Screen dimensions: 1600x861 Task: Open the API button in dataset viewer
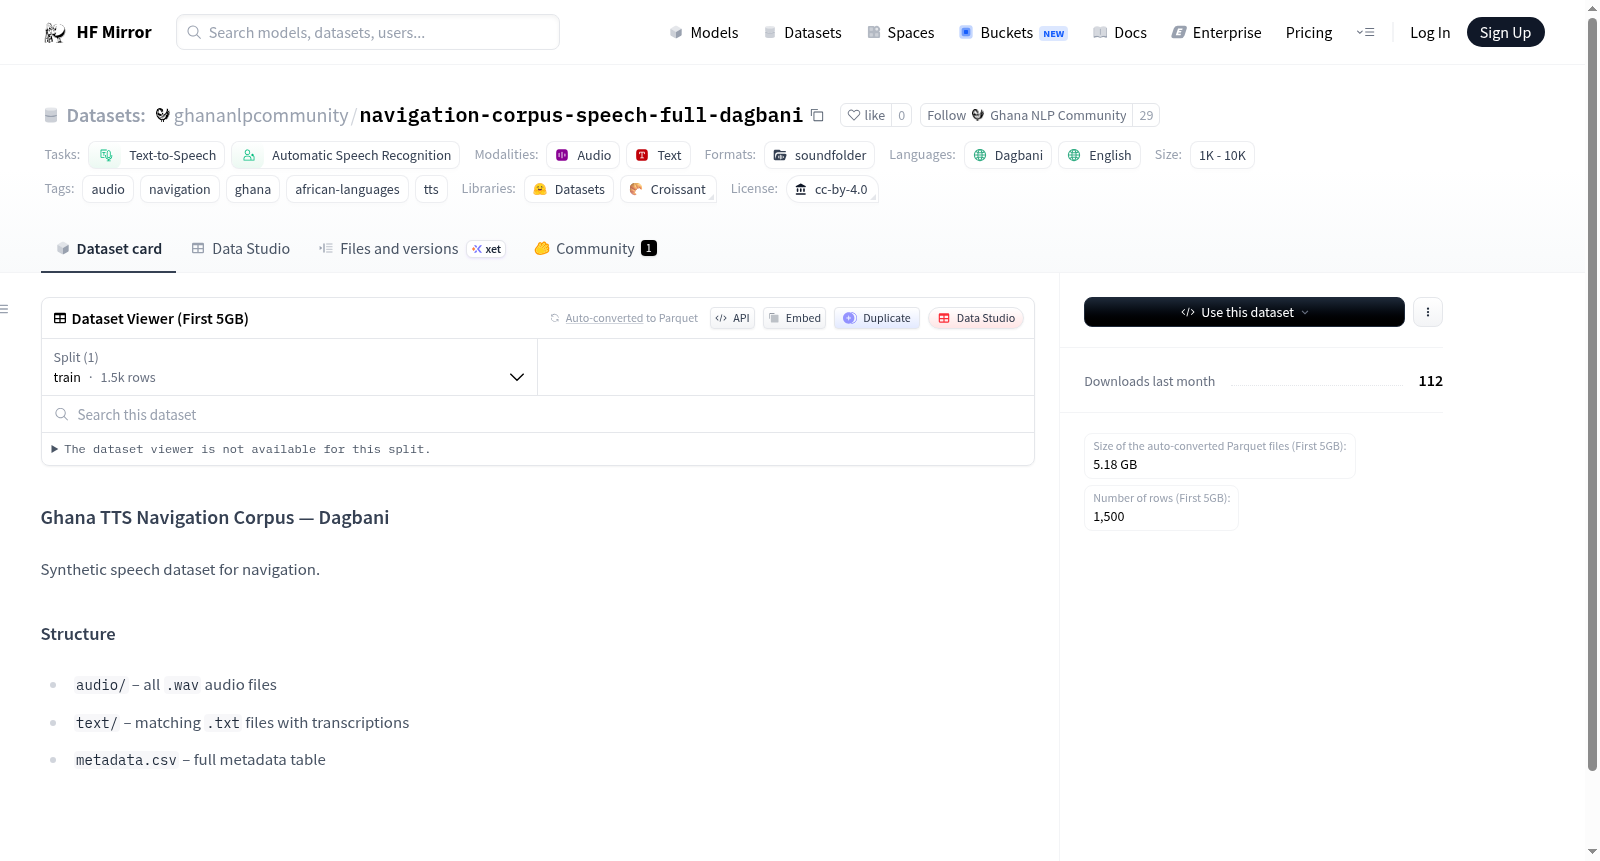coord(732,318)
